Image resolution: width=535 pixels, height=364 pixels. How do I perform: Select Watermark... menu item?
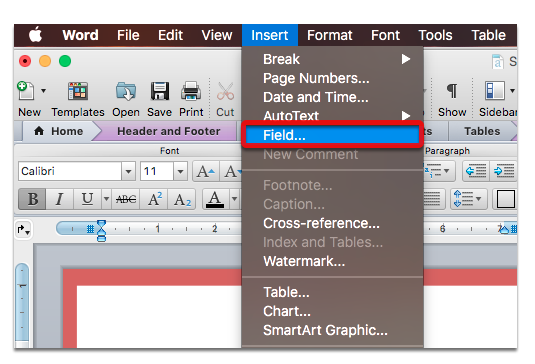tap(333, 261)
